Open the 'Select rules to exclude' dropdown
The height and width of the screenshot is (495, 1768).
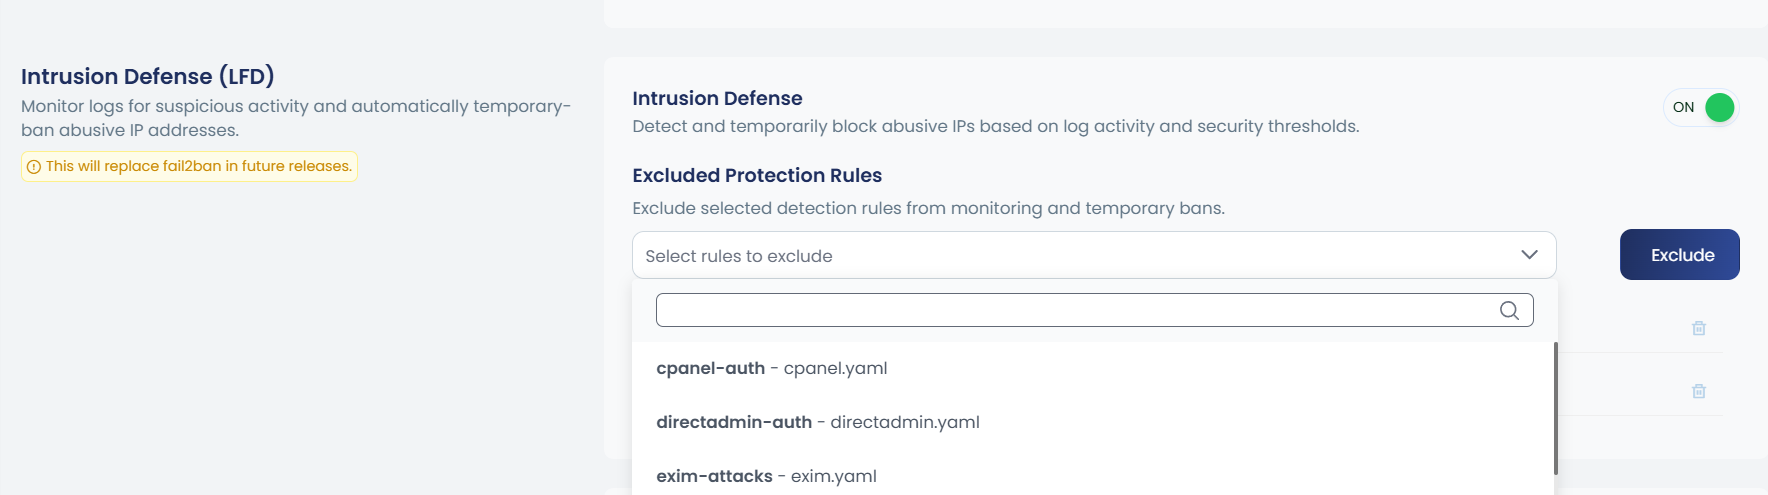tap(1094, 255)
